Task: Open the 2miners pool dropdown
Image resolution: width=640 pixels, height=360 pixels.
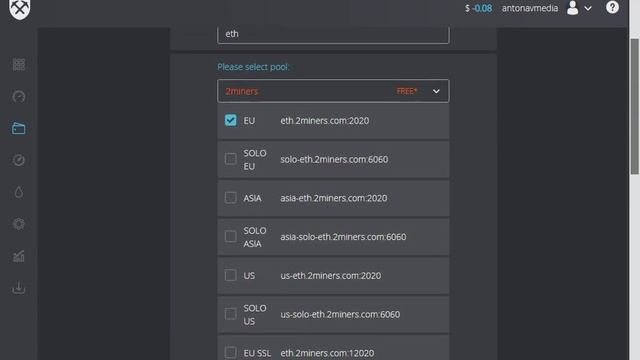Action: (x=333, y=91)
